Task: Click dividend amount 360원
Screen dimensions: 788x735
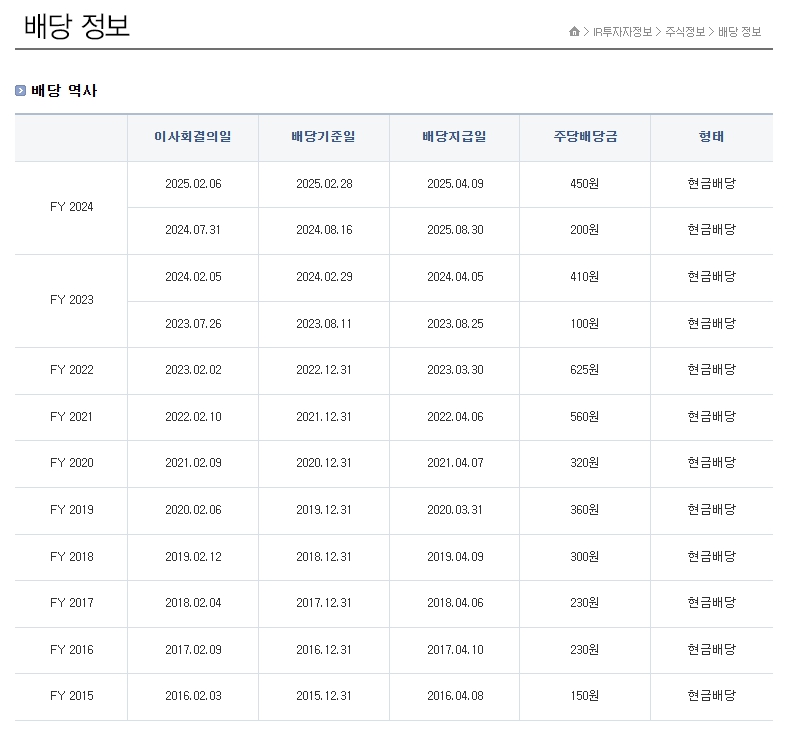Action: coord(584,510)
